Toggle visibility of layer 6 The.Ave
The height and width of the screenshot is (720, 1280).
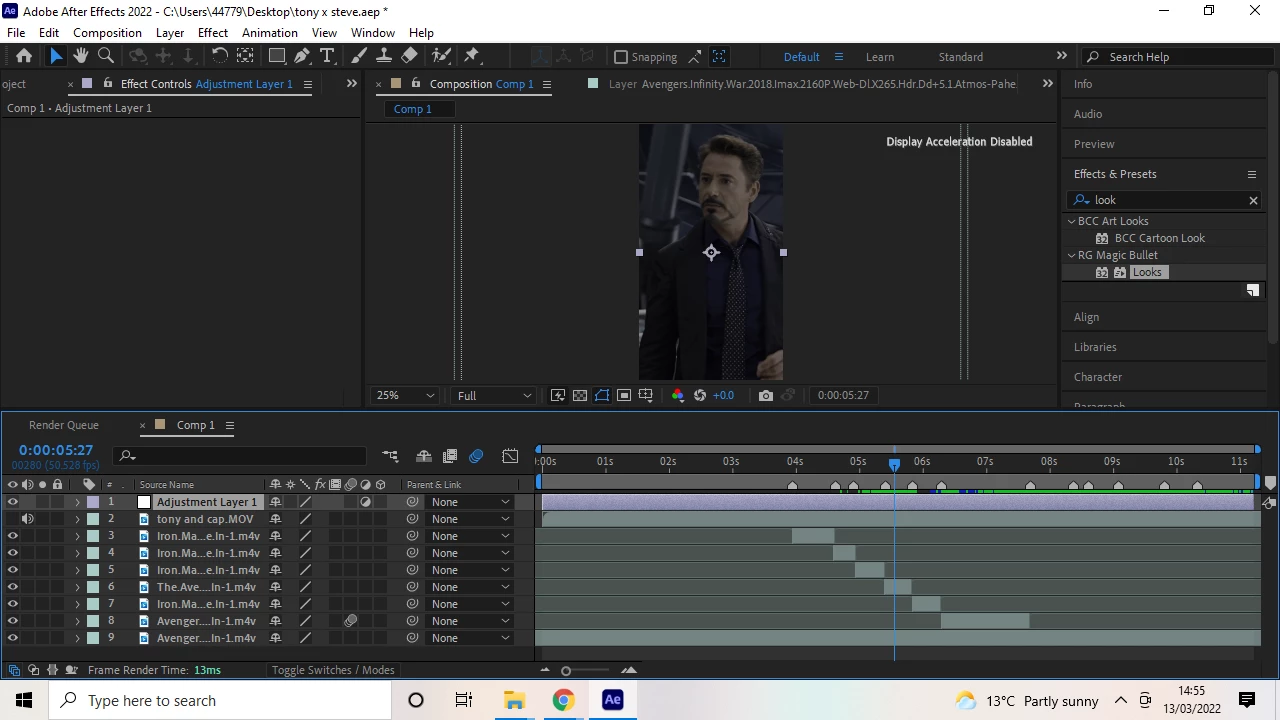coord(13,587)
